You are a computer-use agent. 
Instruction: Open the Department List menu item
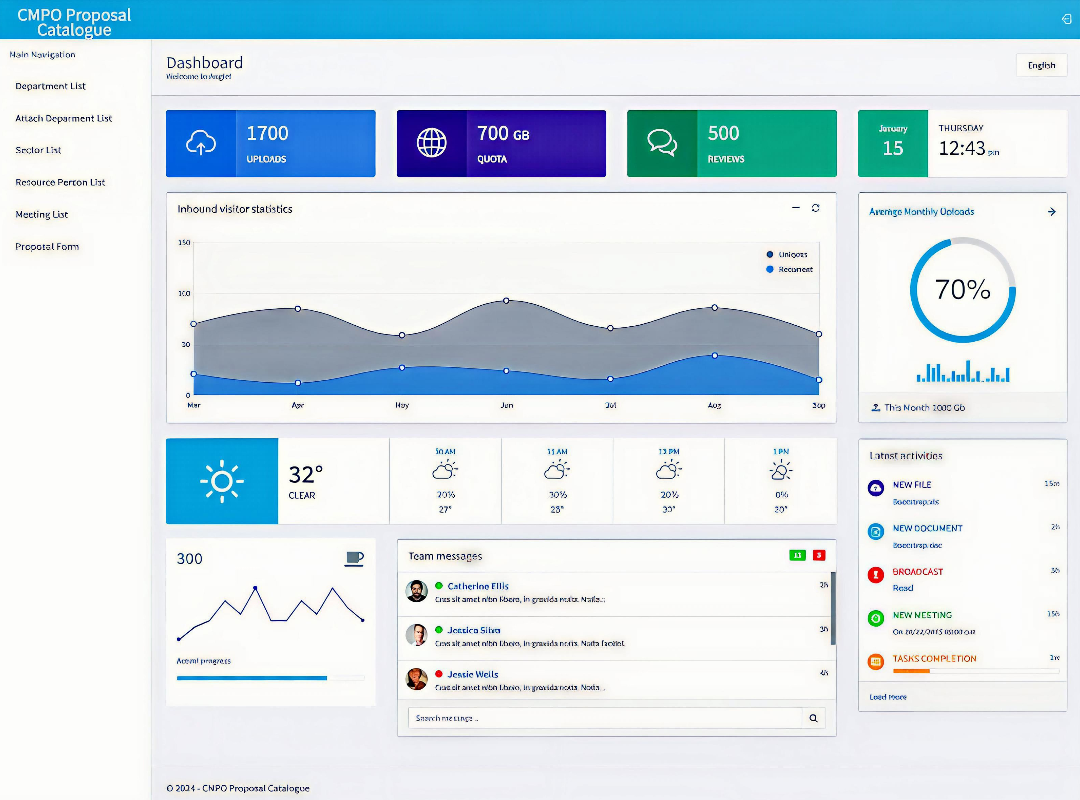[50, 86]
